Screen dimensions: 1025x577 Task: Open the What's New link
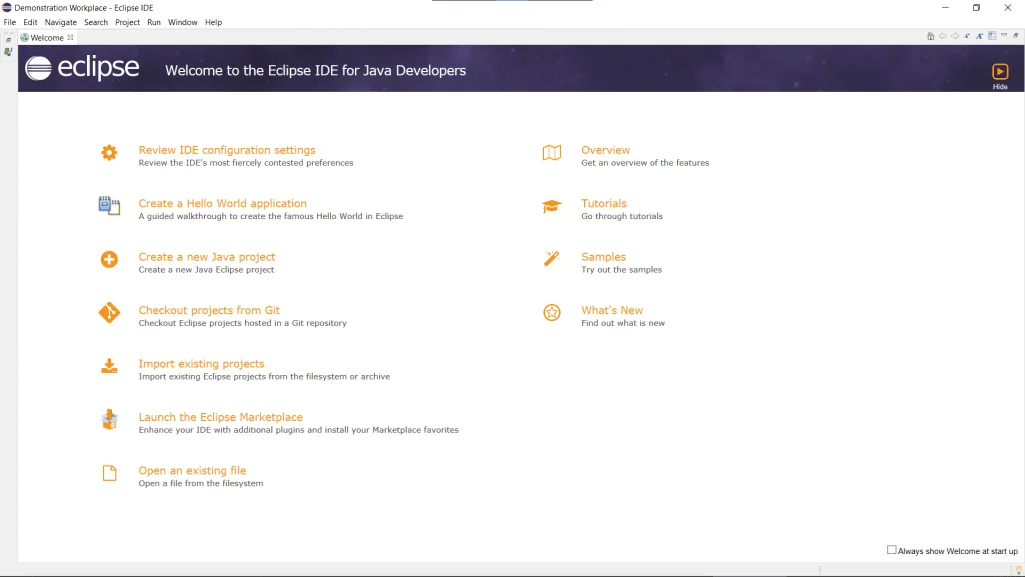[612, 310]
